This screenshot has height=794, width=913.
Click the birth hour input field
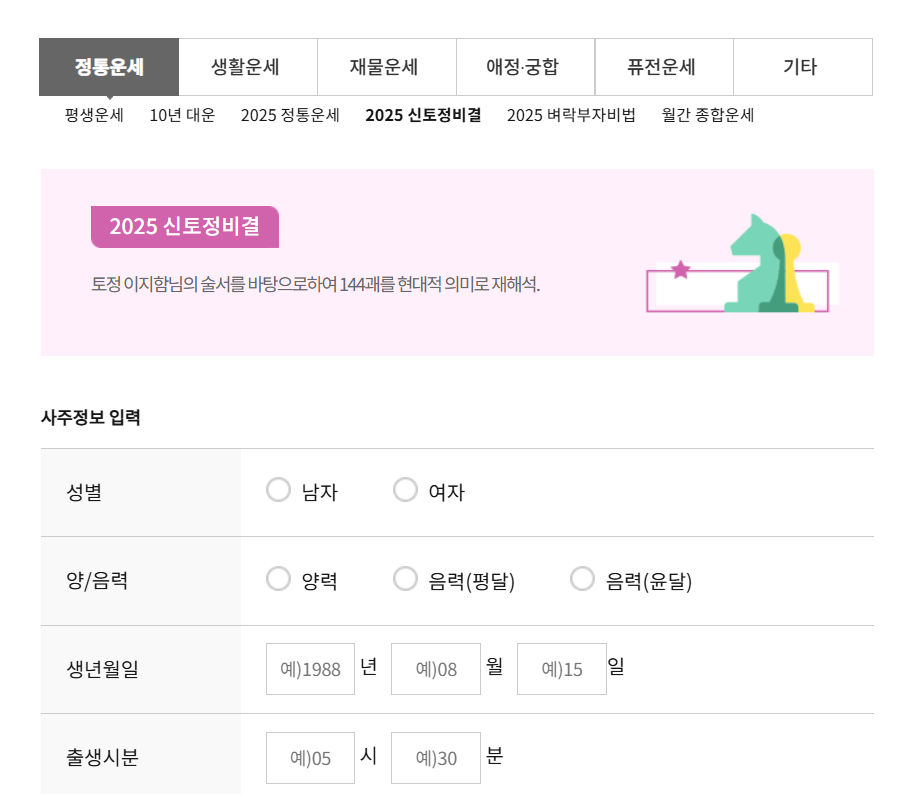click(x=310, y=757)
